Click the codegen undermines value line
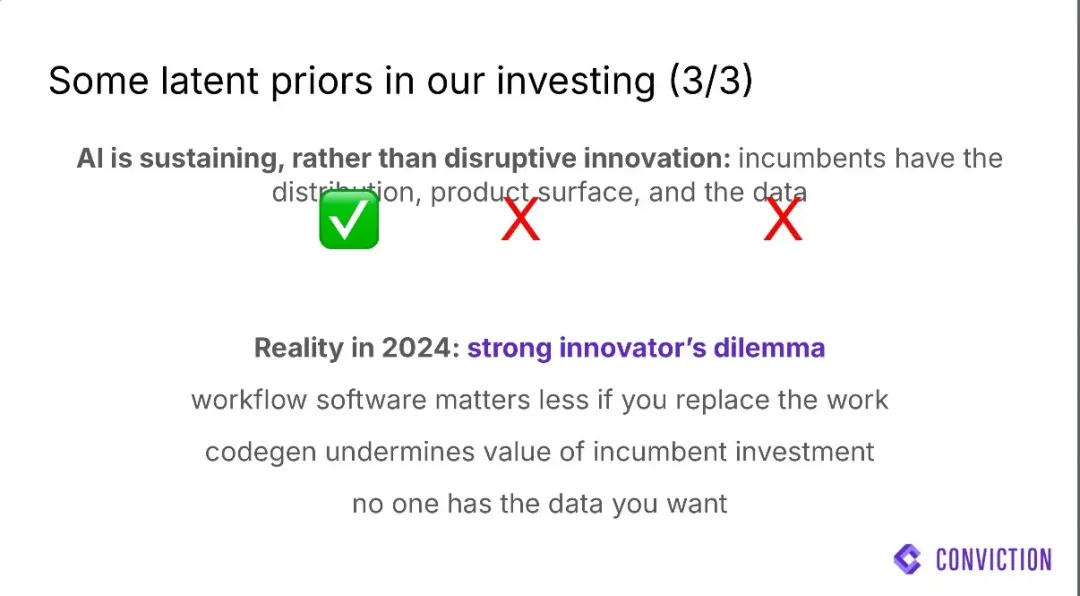The image size is (1080, 596). (x=539, y=452)
